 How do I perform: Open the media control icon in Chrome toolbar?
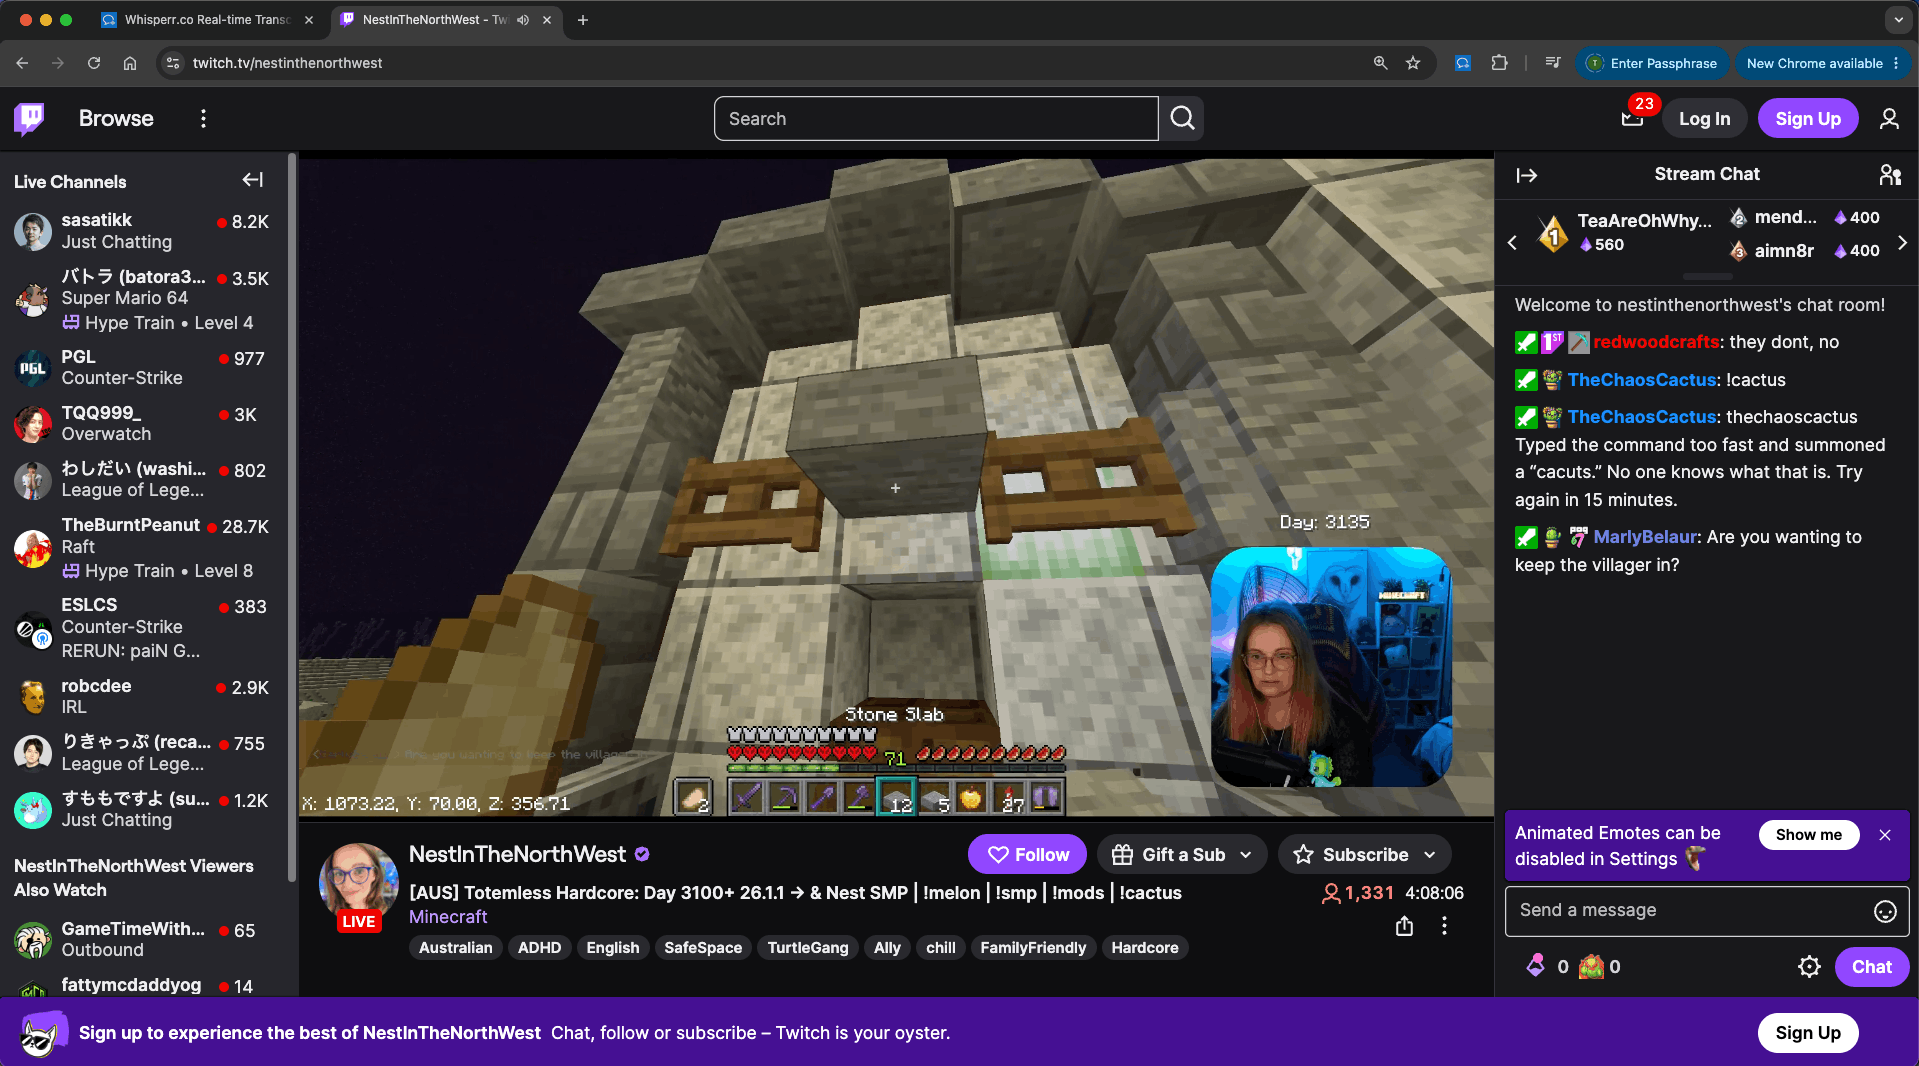[x=1552, y=63]
